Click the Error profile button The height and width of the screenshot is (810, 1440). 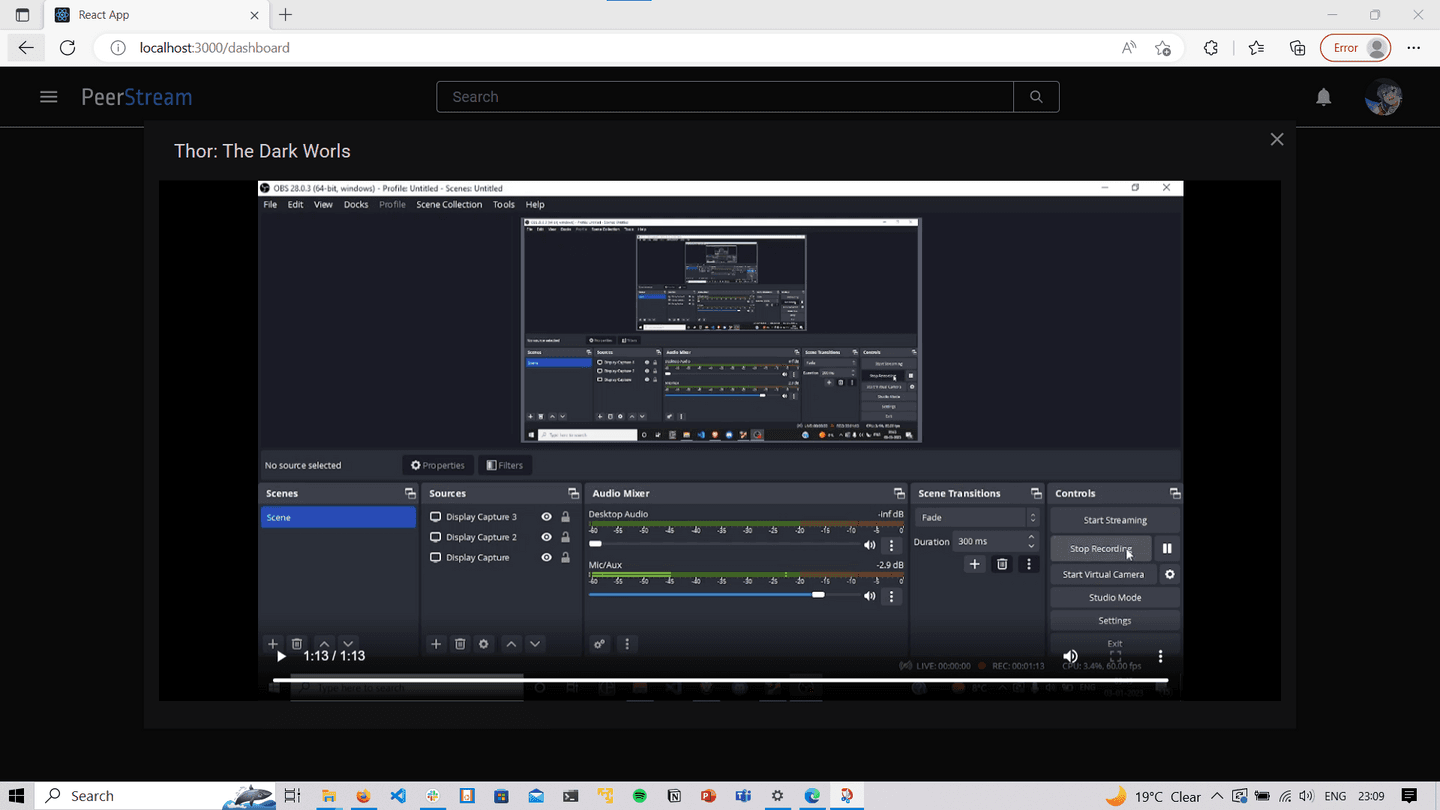[1357, 47]
